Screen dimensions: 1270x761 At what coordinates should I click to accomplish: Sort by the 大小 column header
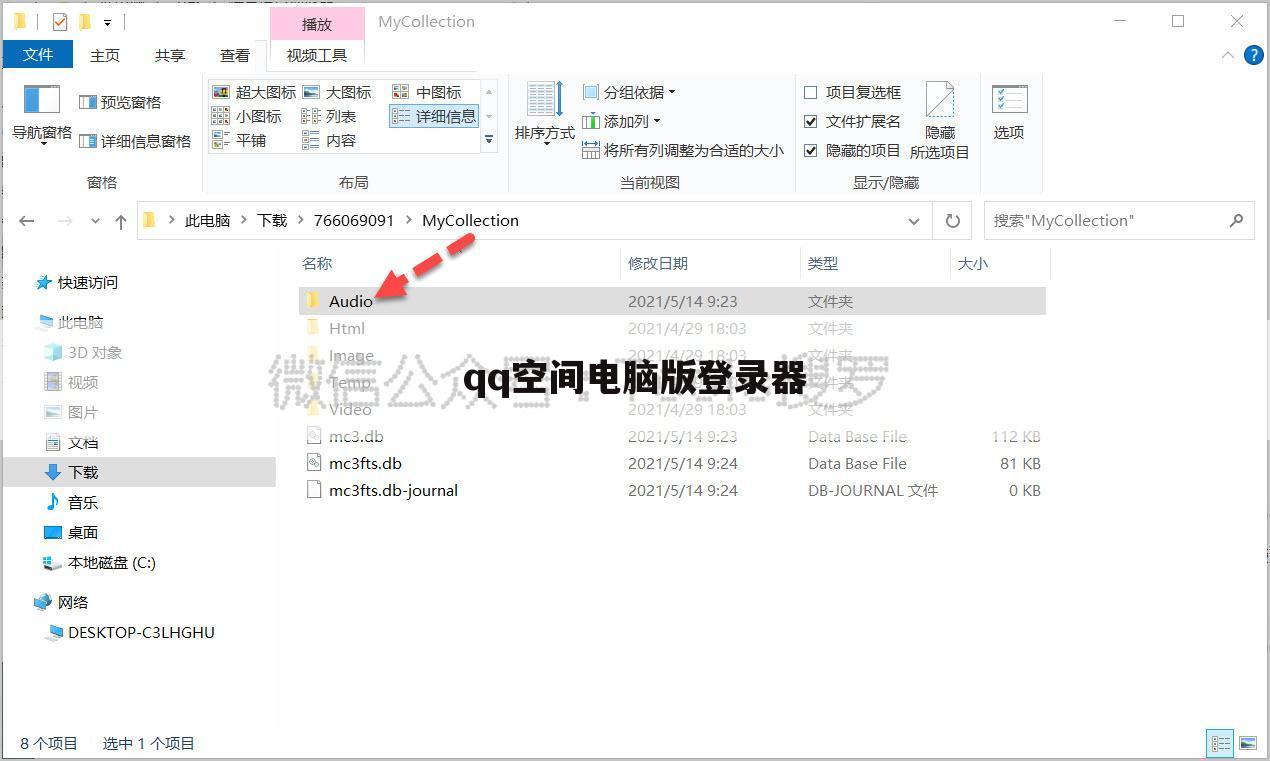[973, 263]
